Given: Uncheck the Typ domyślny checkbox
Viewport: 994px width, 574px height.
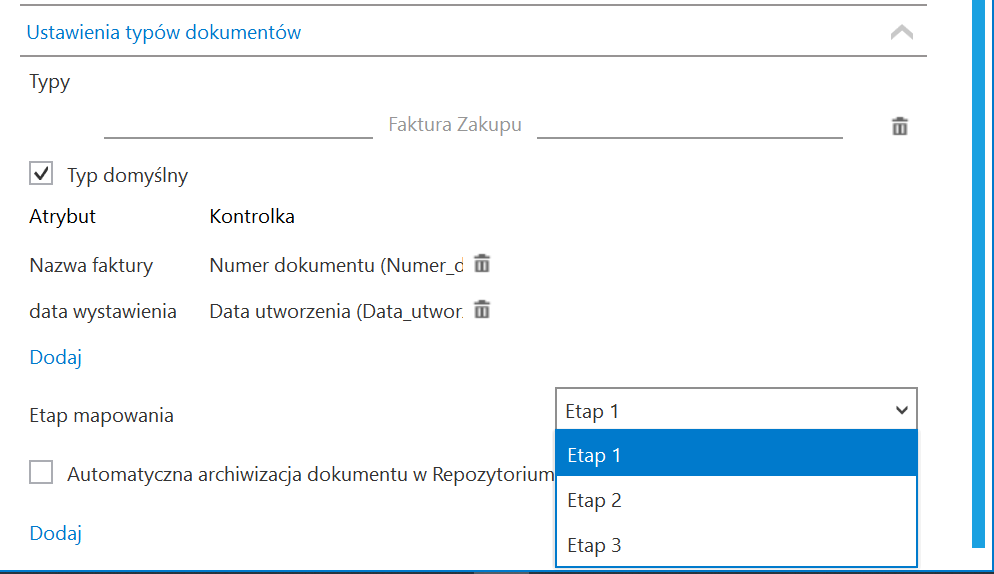Looking at the screenshot, I should tap(41, 174).
